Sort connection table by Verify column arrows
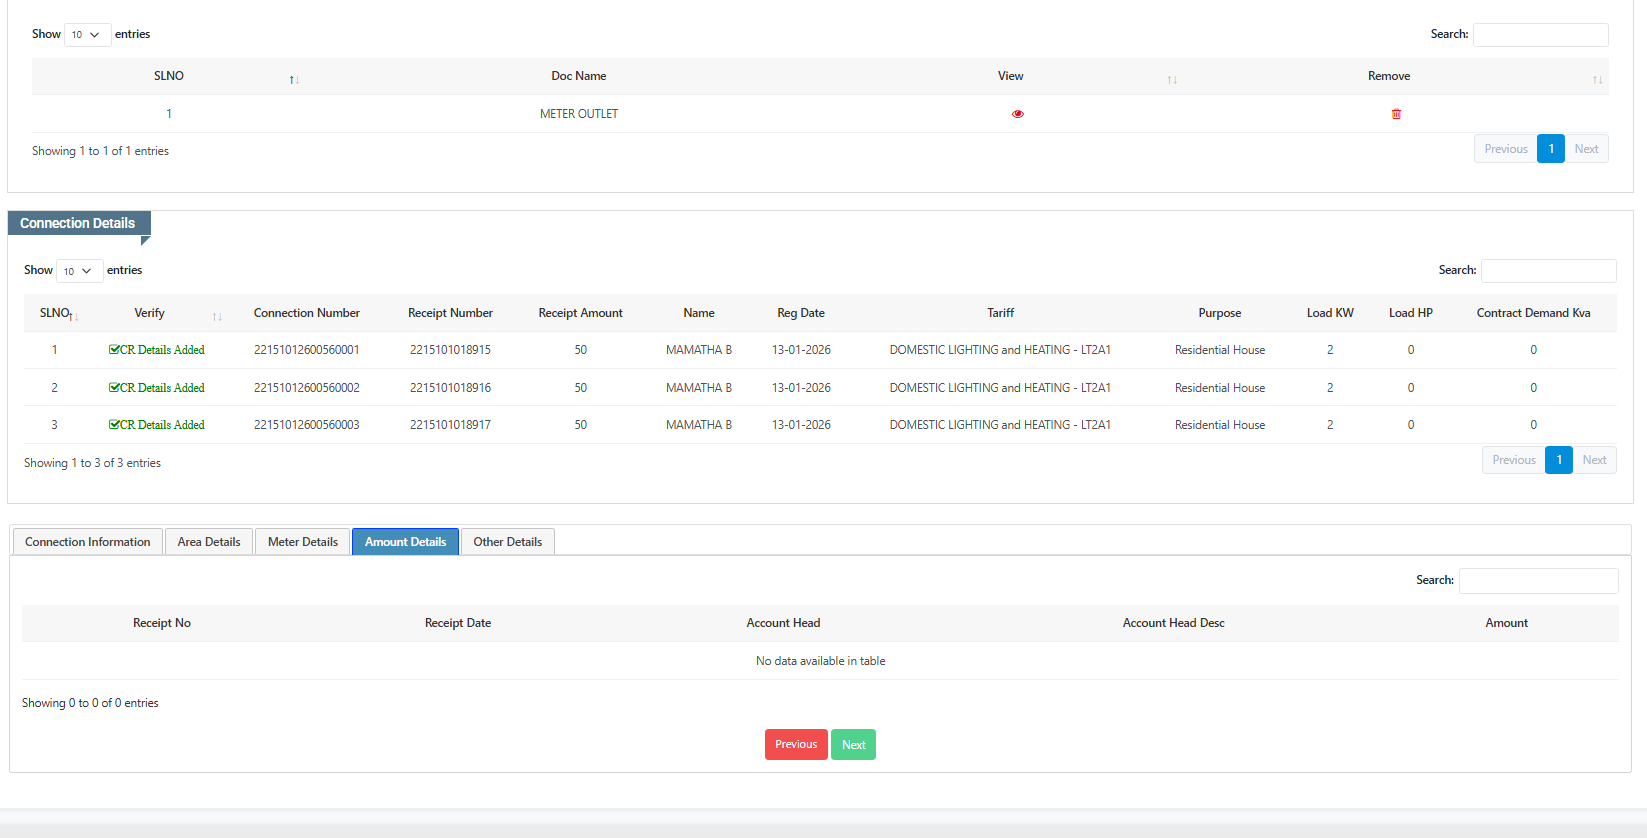Viewport: 1647px width, 838px height. pyautogui.click(x=217, y=317)
